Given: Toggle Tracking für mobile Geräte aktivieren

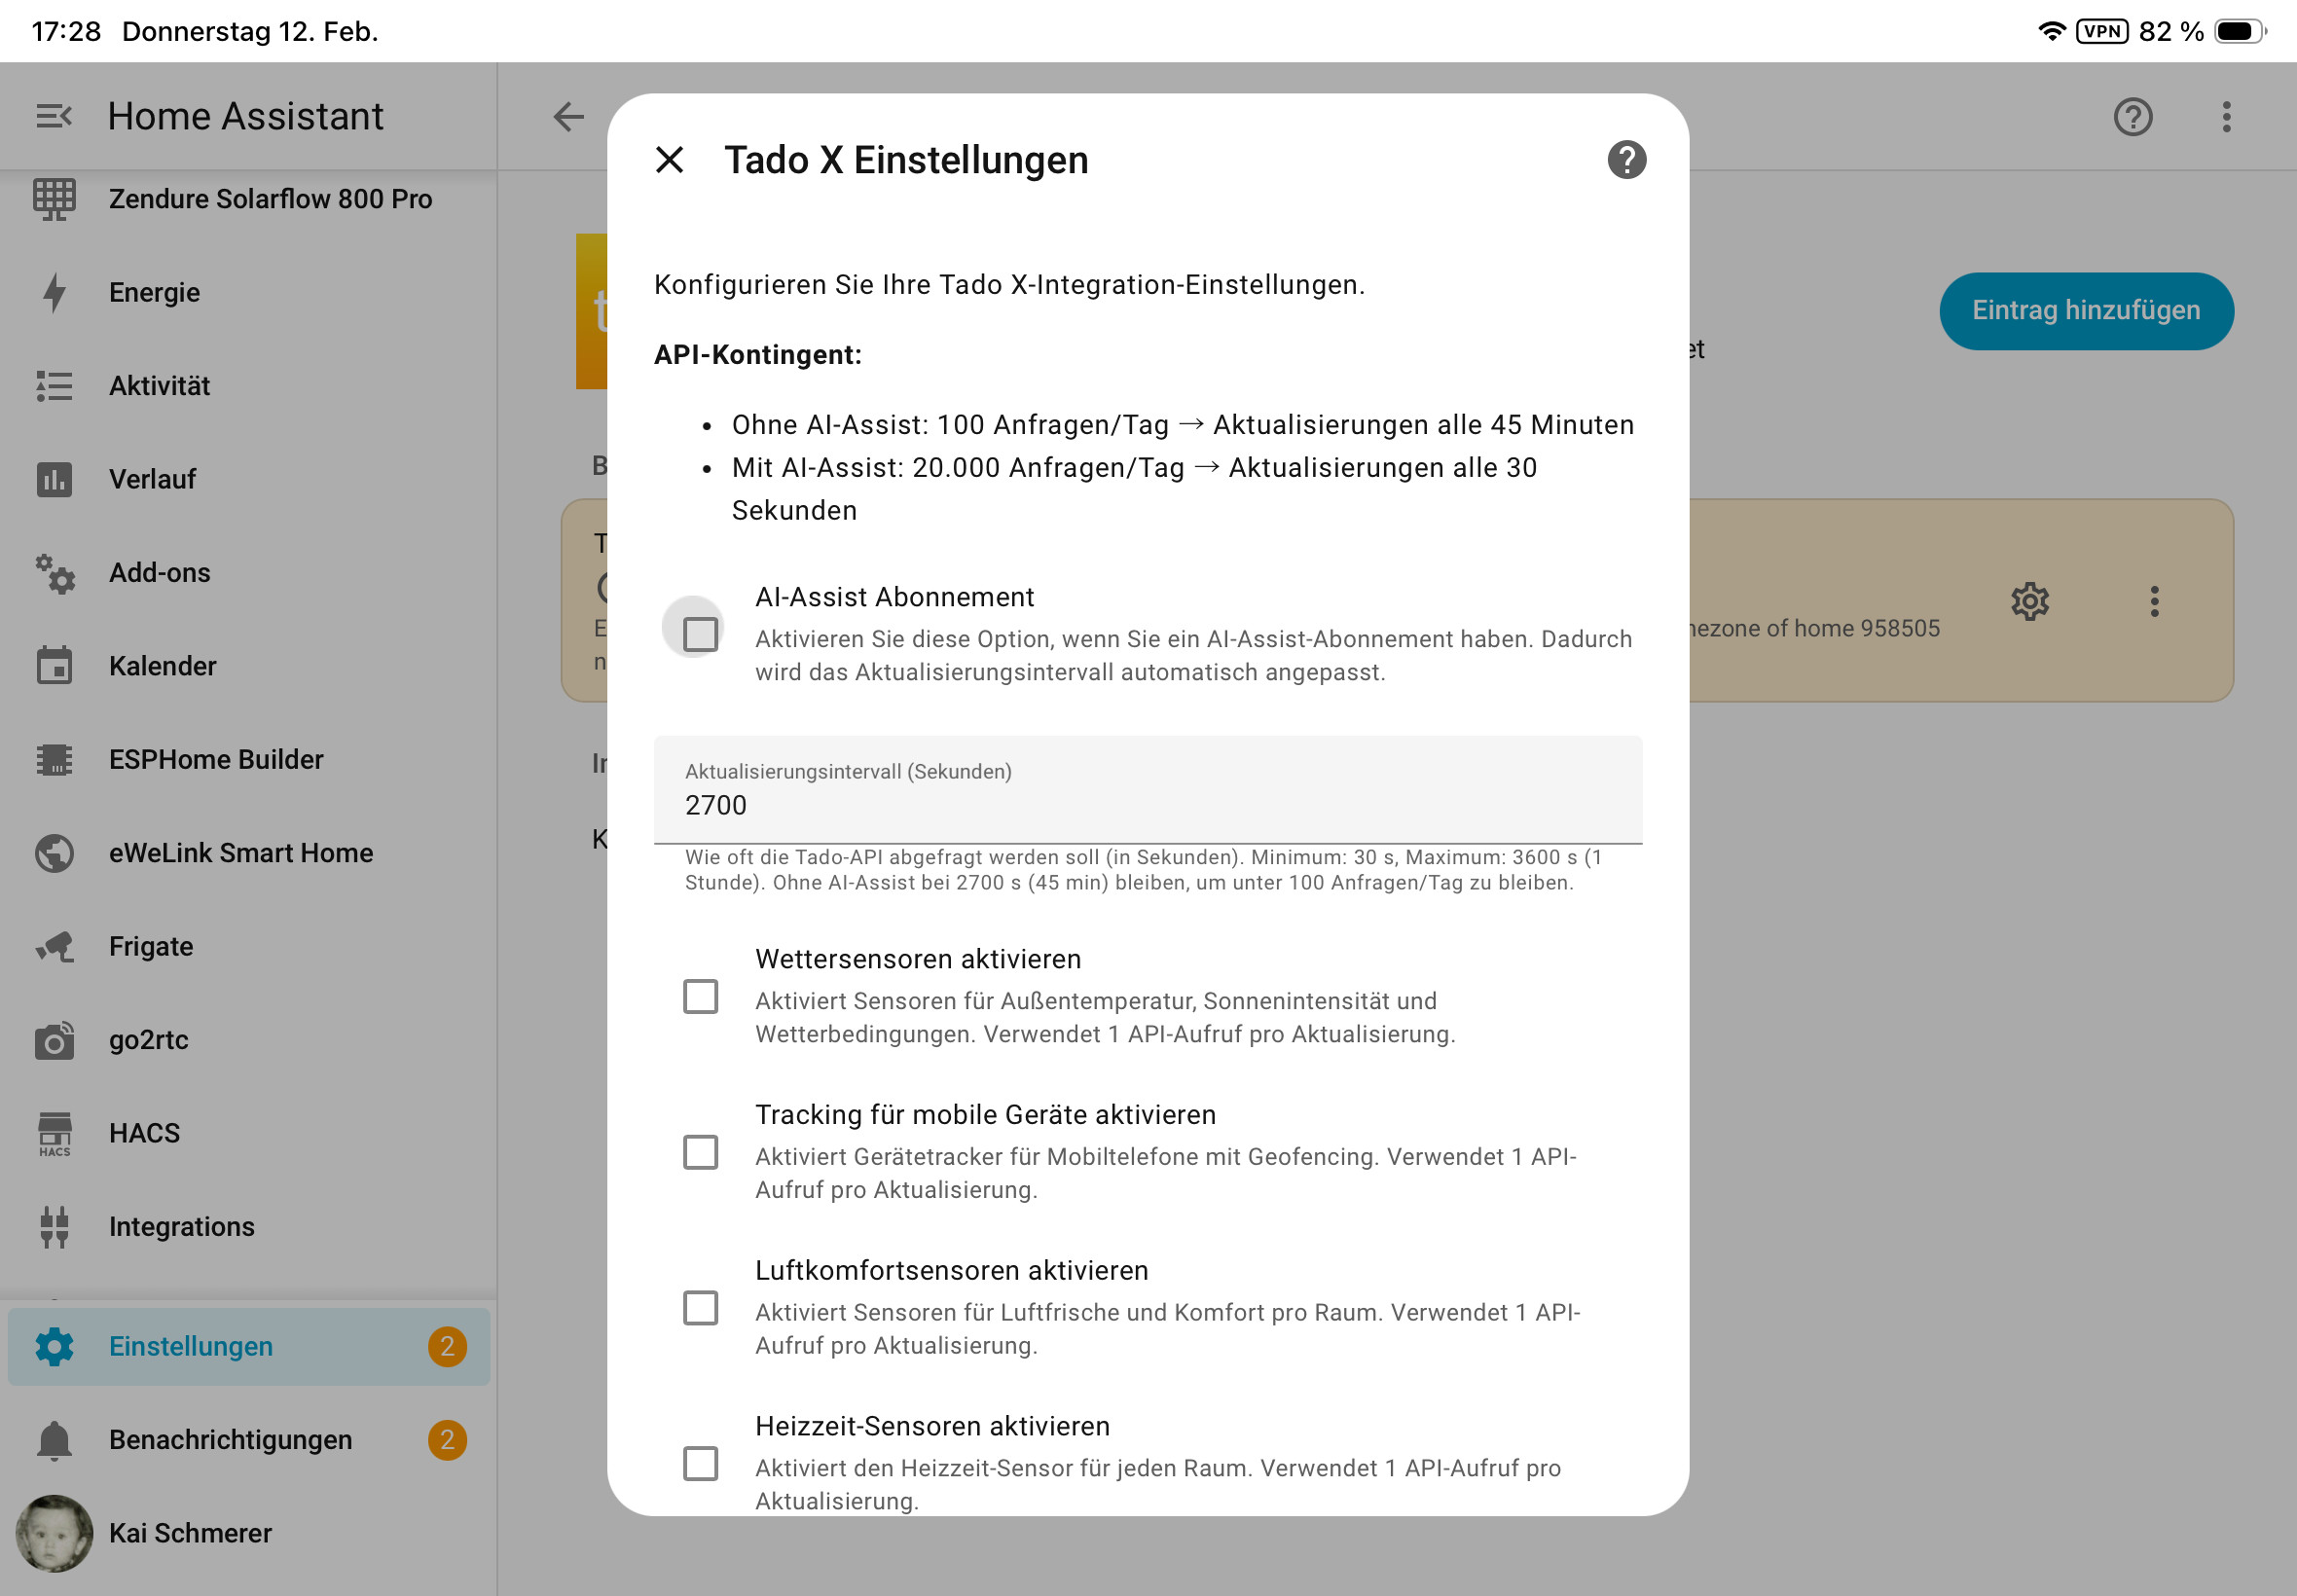Looking at the screenshot, I should pyautogui.click(x=700, y=1152).
